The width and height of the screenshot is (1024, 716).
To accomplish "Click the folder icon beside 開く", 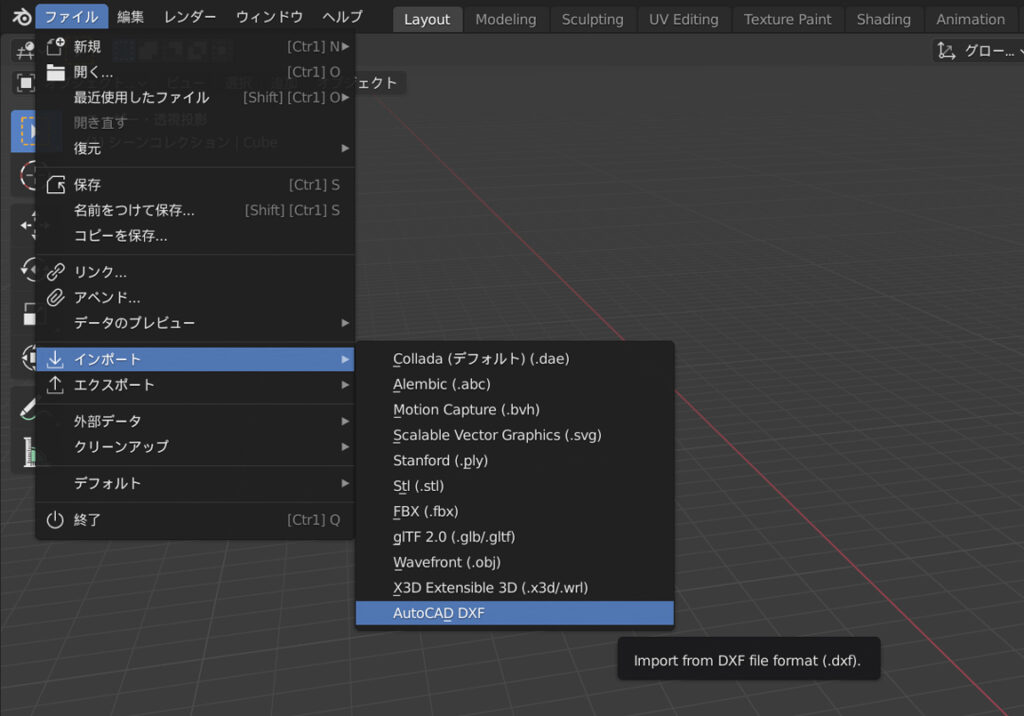I will [56, 72].
